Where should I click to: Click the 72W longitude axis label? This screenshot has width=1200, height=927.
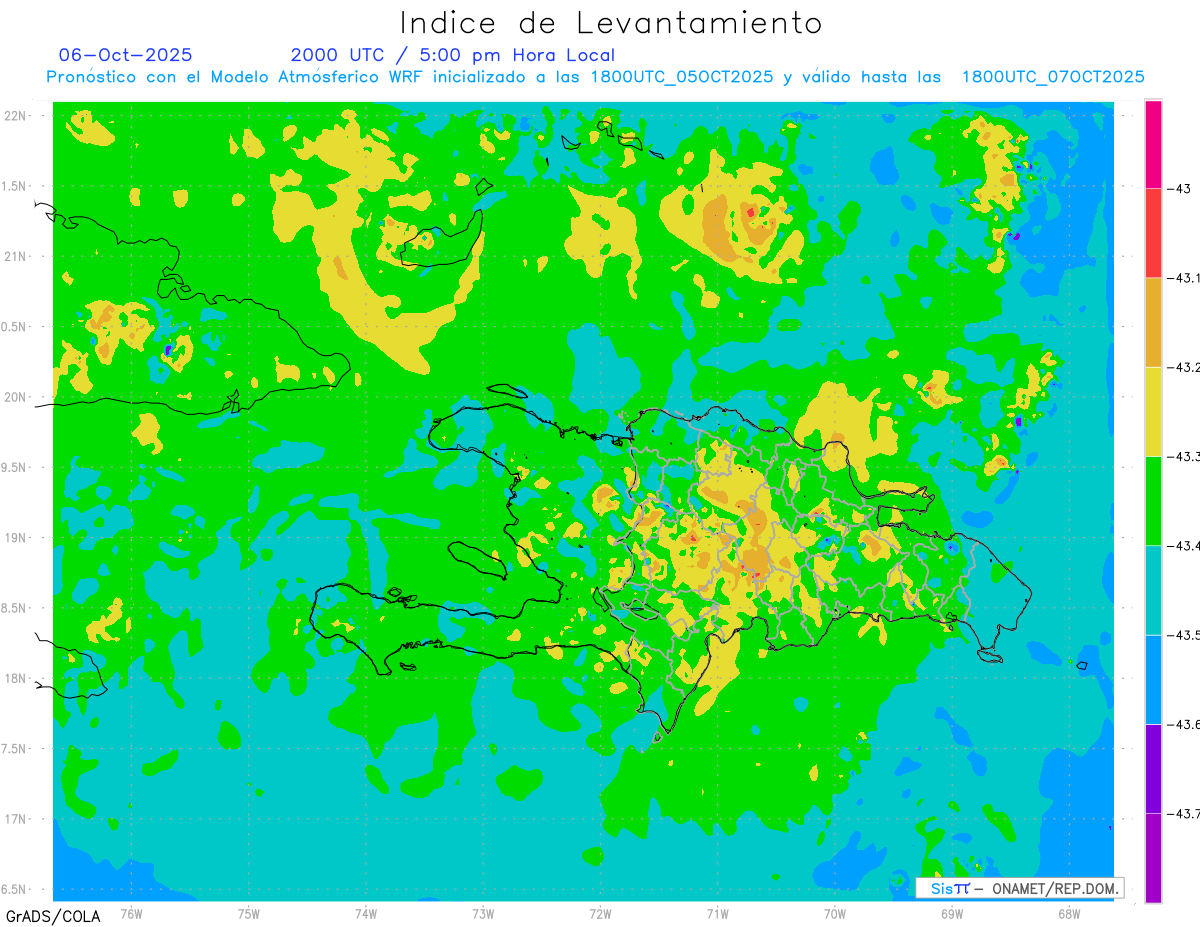coord(600,913)
